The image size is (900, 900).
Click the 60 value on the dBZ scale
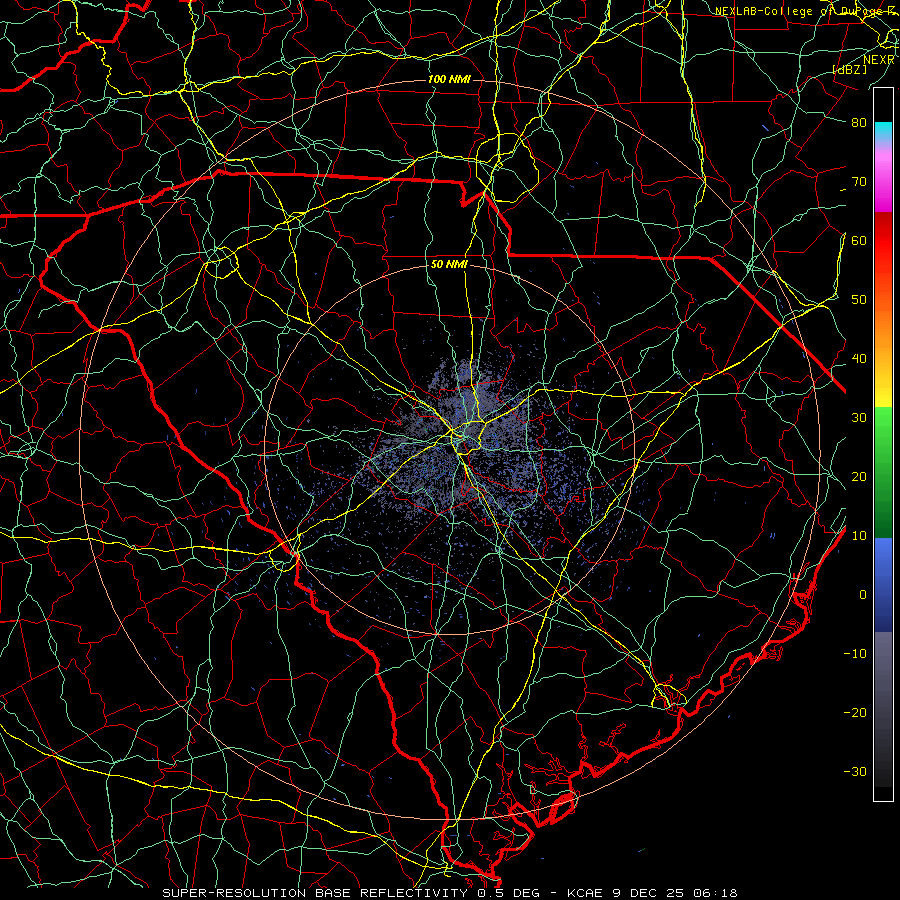tap(859, 240)
